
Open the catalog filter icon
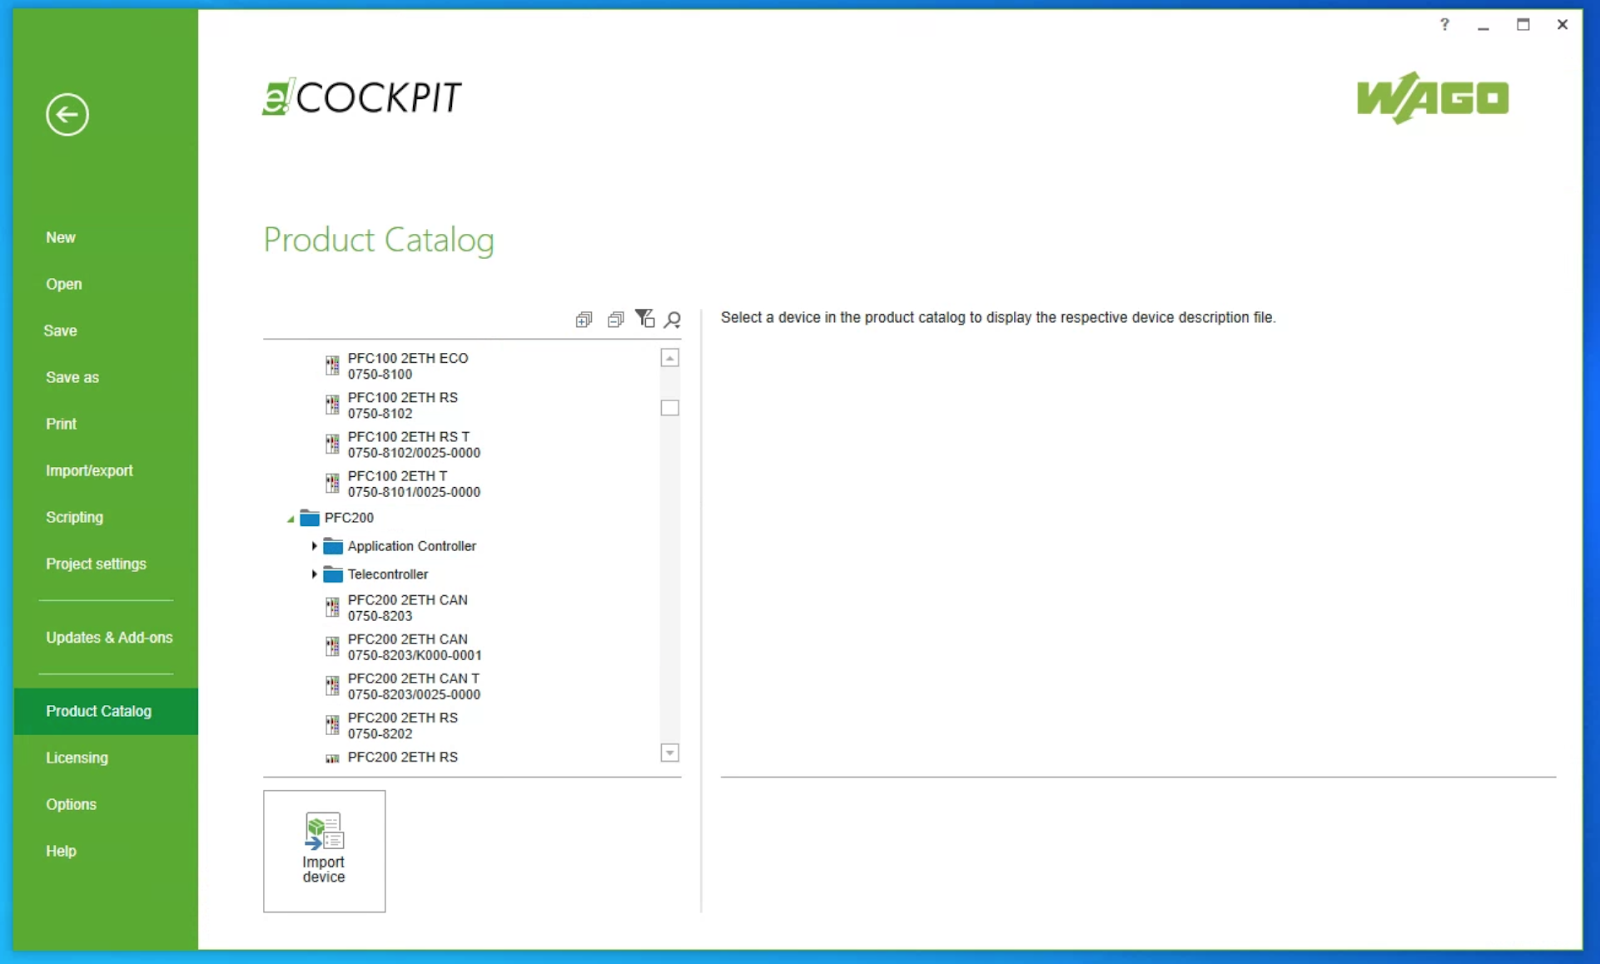tap(645, 318)
